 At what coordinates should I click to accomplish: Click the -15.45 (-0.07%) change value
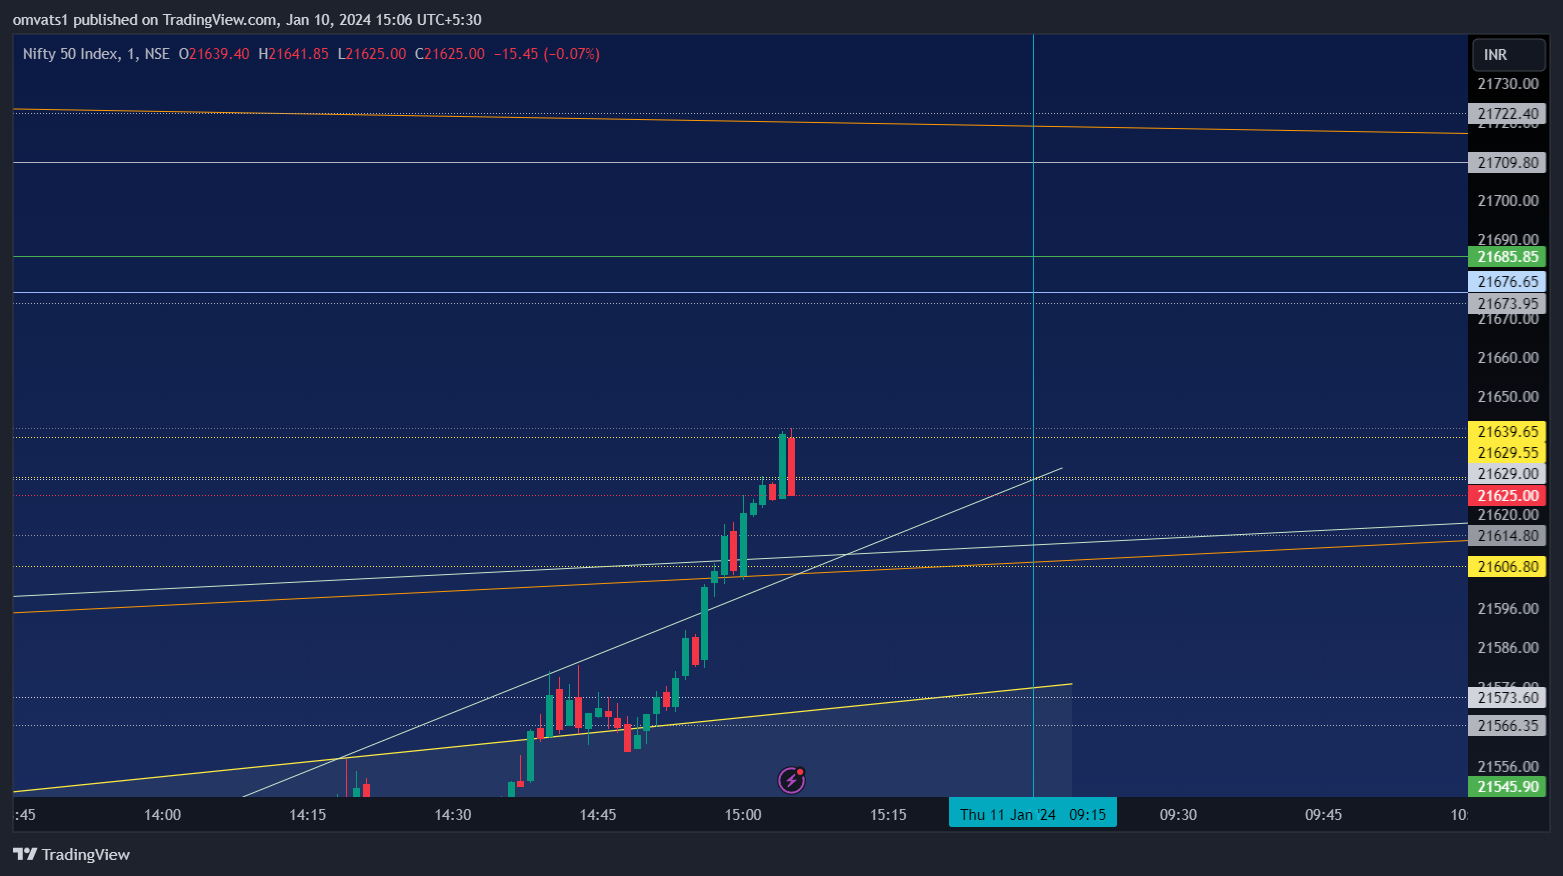[547, 54]
